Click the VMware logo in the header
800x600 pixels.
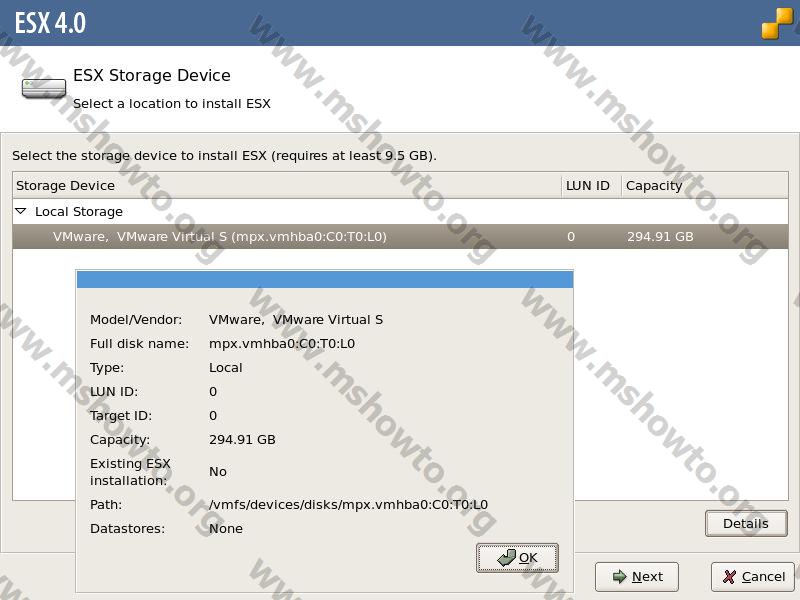click(x=778, y=23)
